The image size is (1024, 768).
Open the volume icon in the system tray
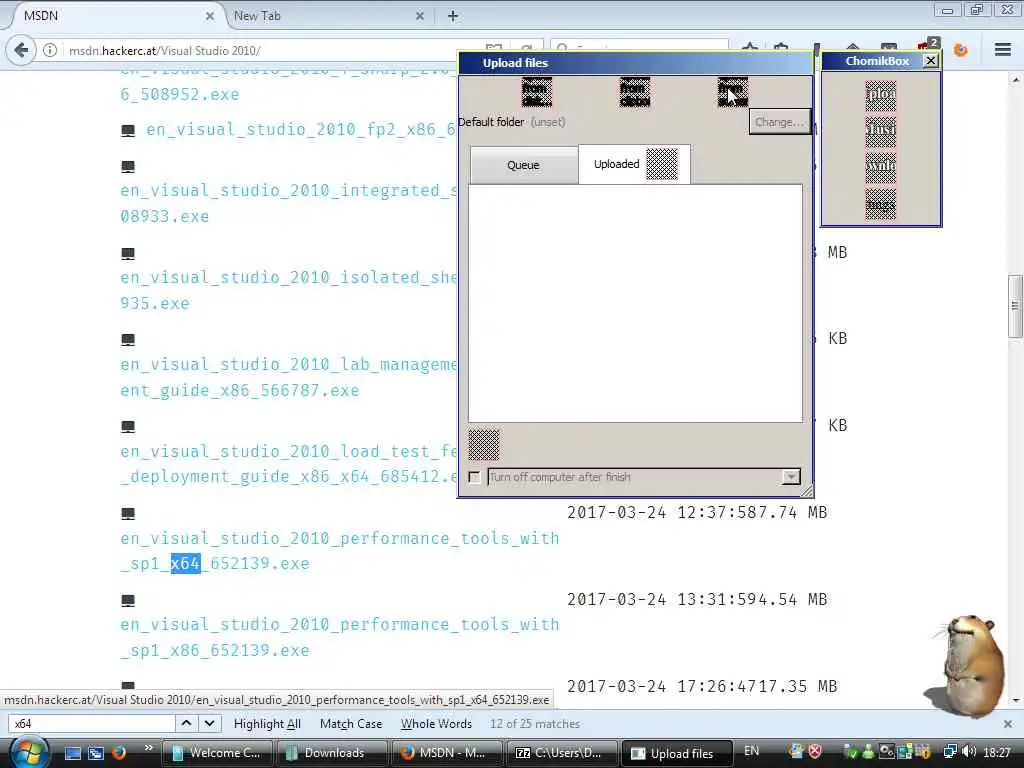pyautogui.click(x=969, y=752)
